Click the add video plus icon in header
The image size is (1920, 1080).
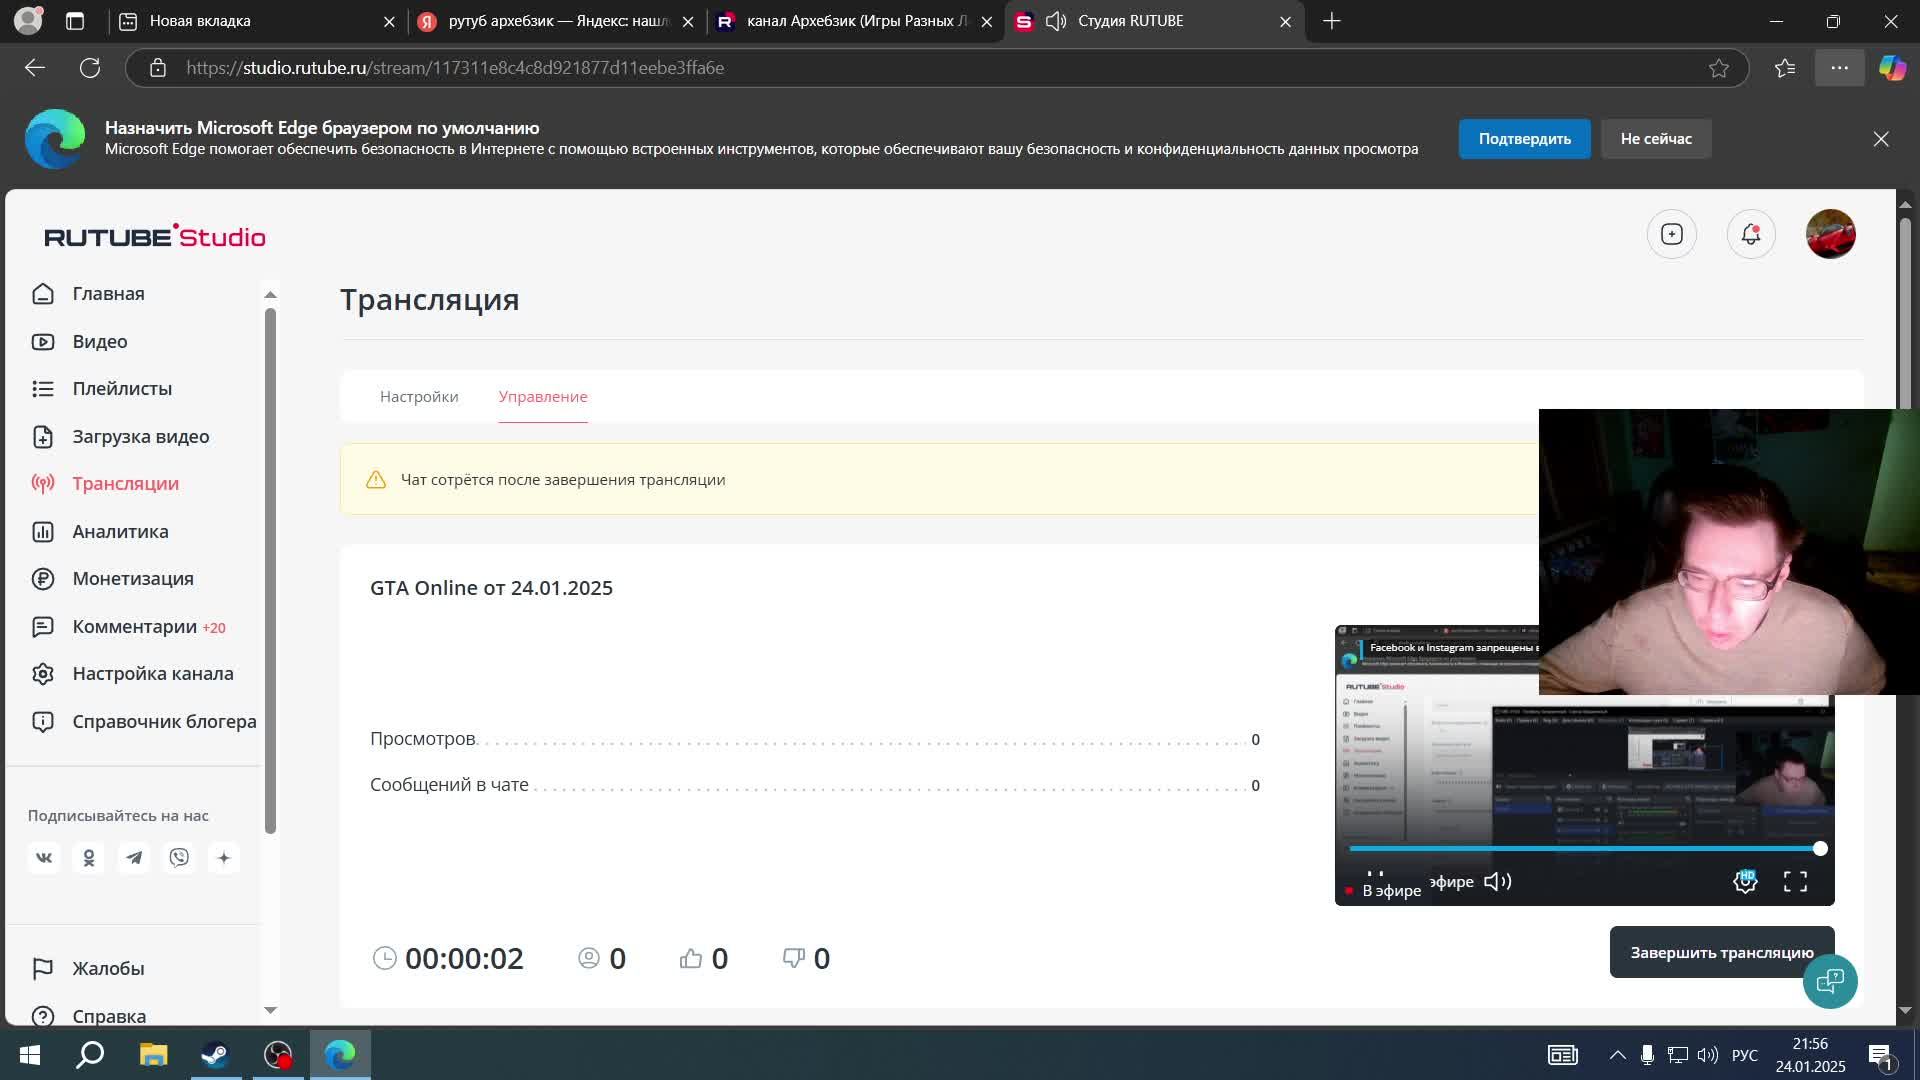tap(1672, 234)
